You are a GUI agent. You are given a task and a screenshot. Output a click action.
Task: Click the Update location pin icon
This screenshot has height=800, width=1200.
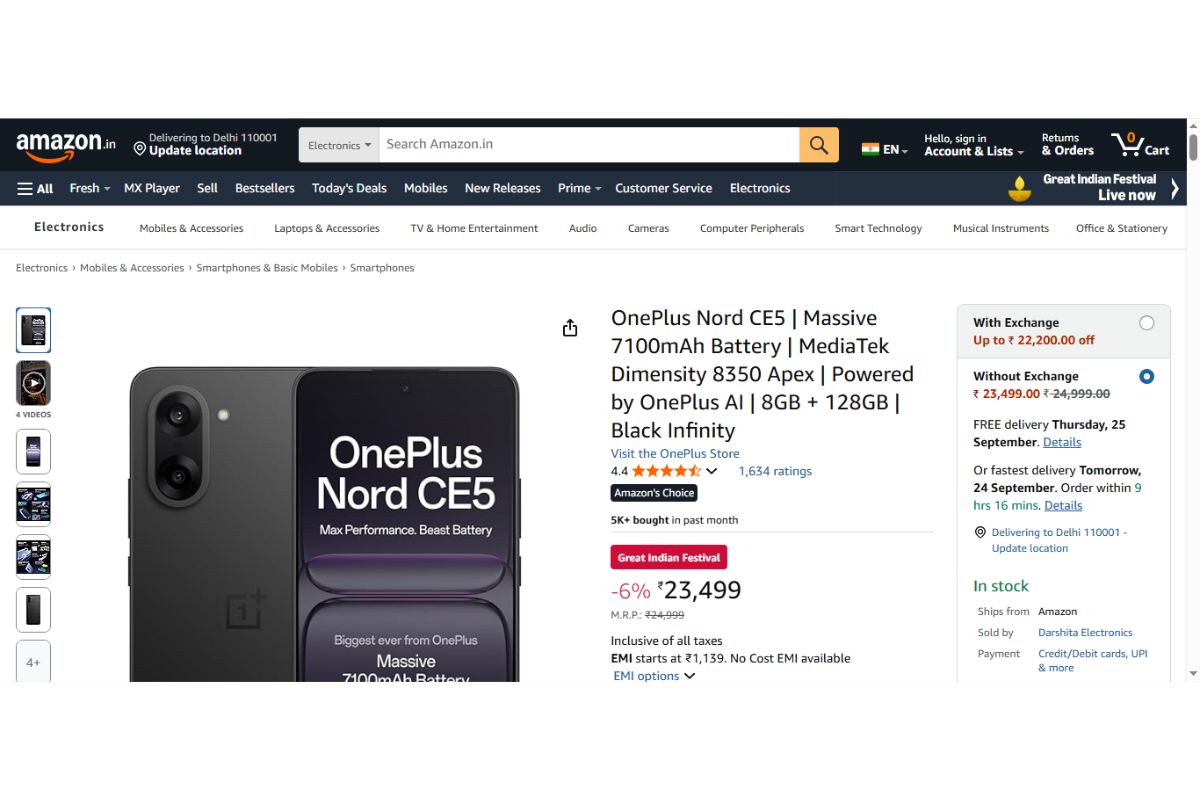(x=139, y=148)
